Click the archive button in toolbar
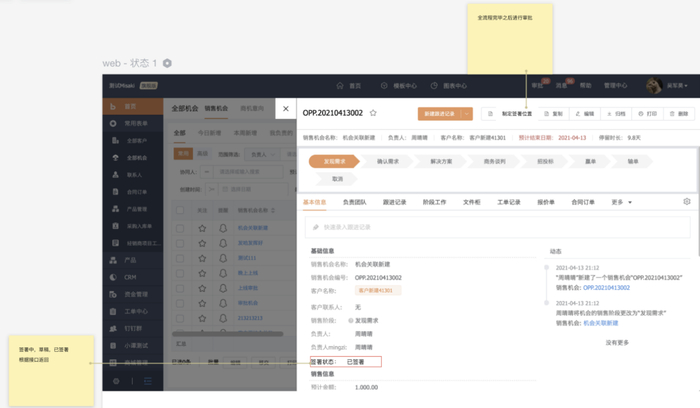 tap(616, 114)
